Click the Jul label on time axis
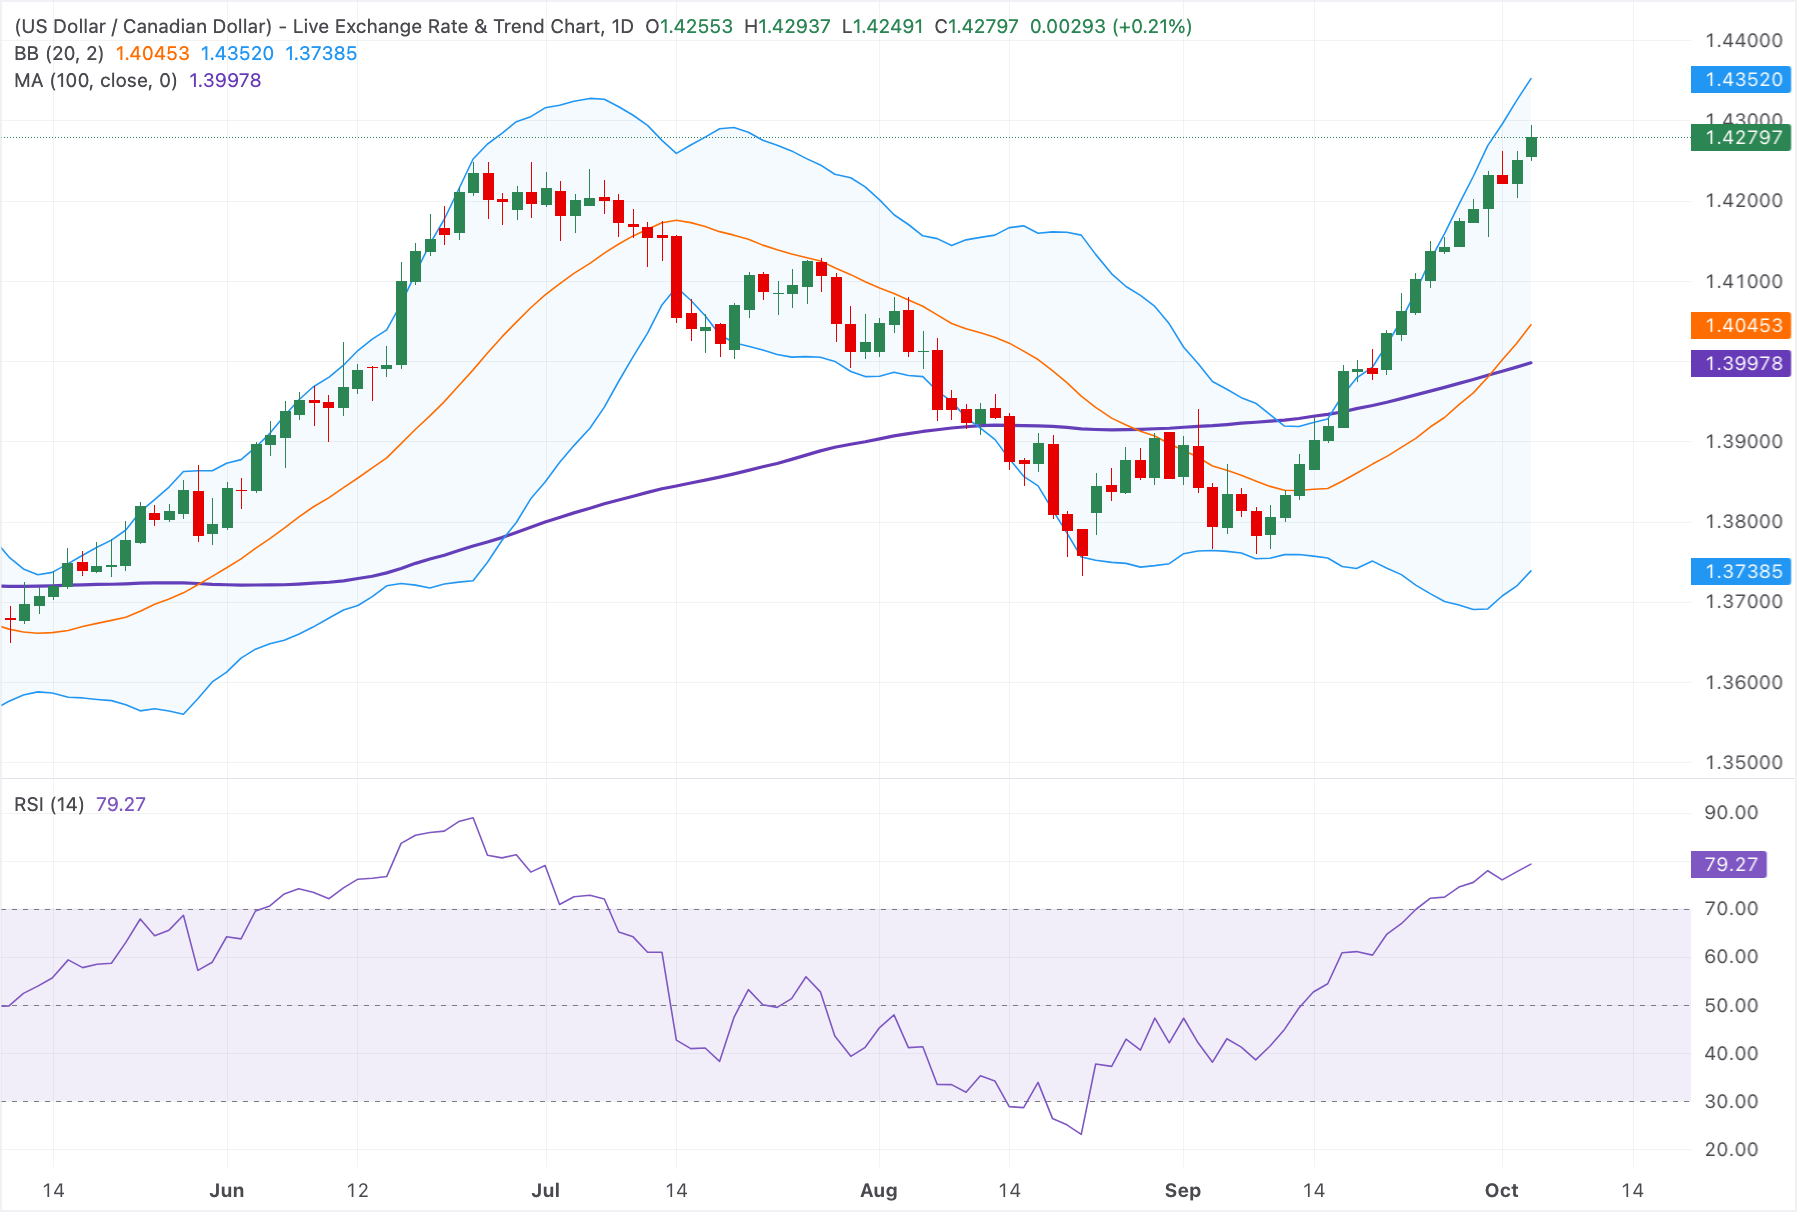Image resolution: width=1797 pixels, height=1223 pixels. coord(545,1190)
